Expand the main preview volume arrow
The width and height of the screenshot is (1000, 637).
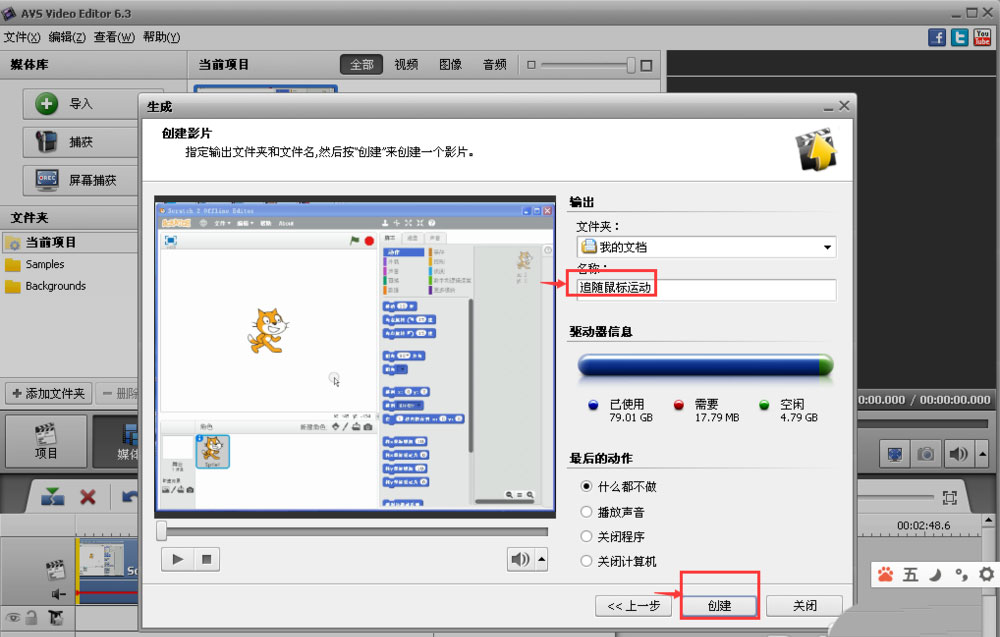(x=982, y=454)
